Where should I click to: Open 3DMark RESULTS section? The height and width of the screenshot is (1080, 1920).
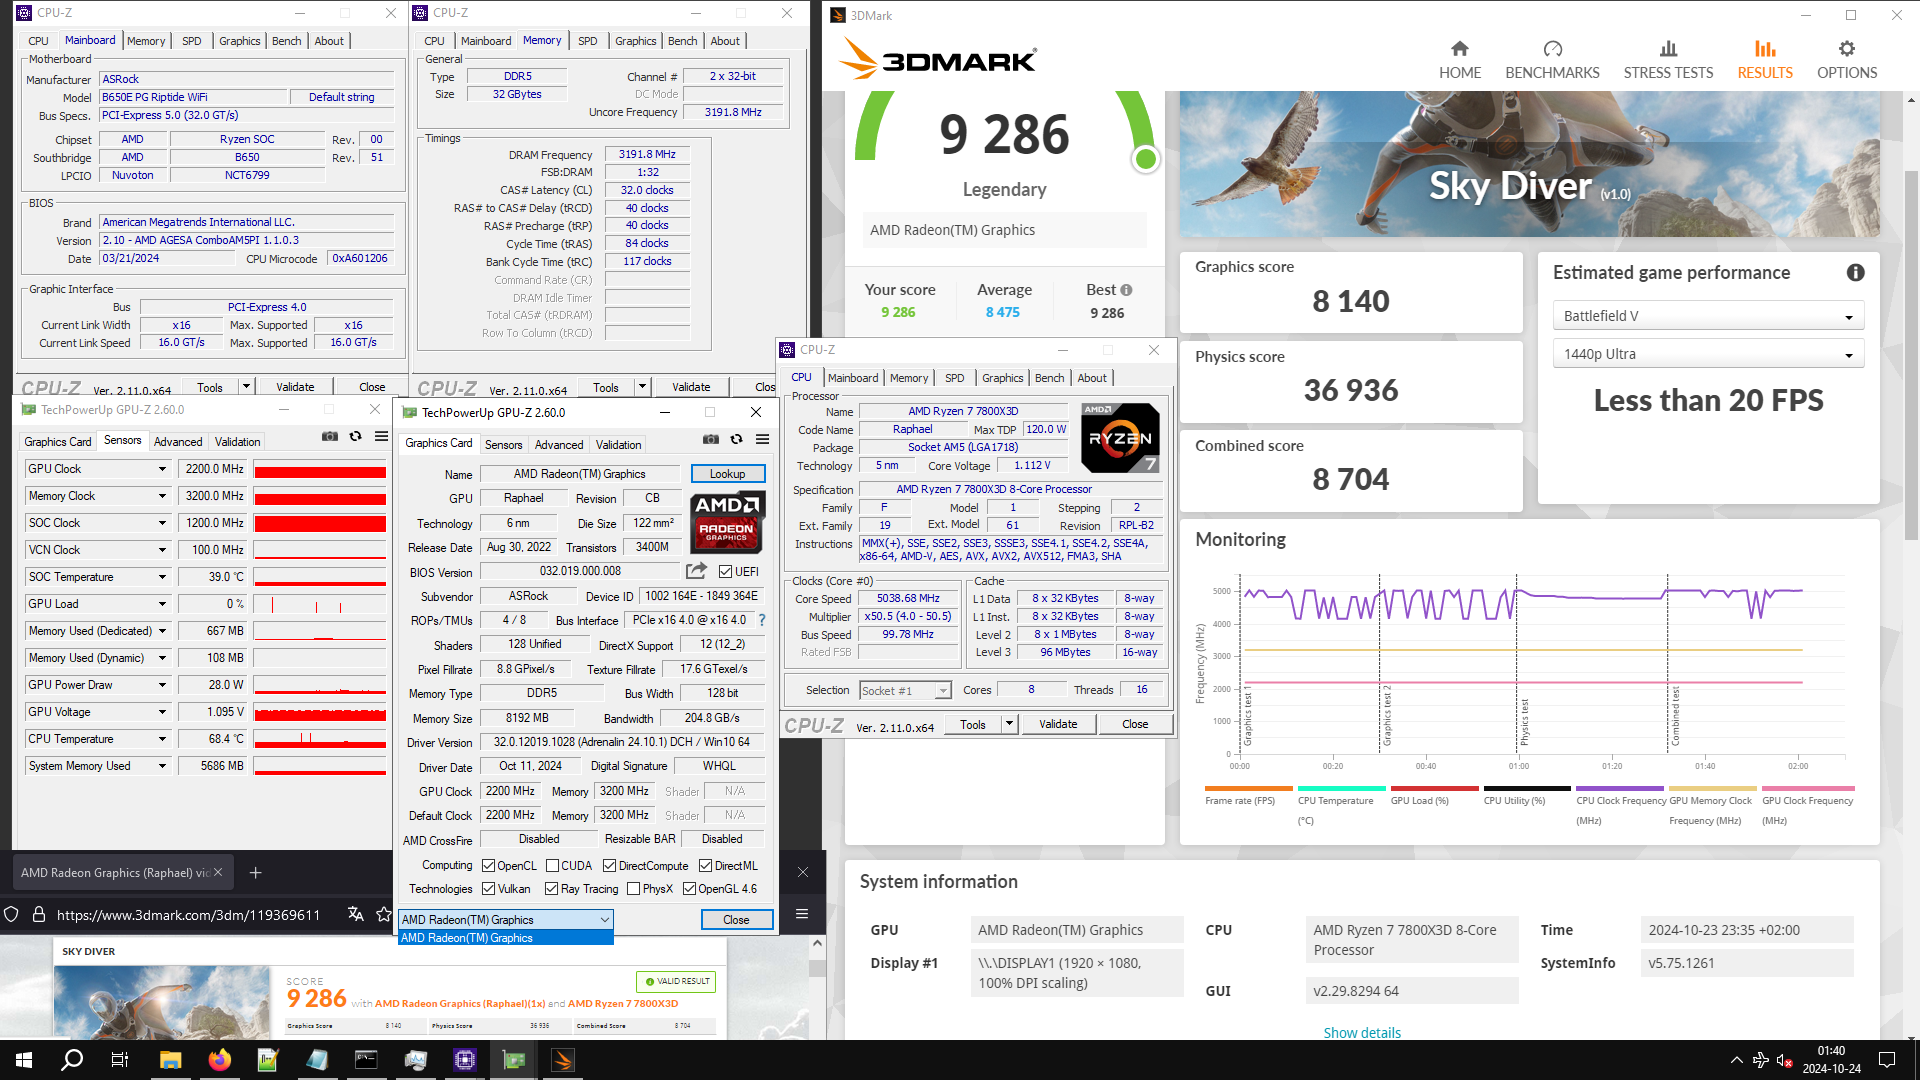coord(1765,60)
